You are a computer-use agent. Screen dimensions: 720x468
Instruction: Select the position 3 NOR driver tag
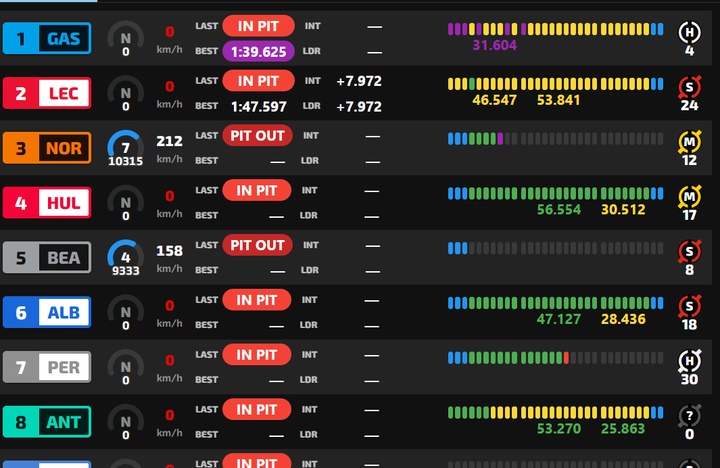coord(47,150)
